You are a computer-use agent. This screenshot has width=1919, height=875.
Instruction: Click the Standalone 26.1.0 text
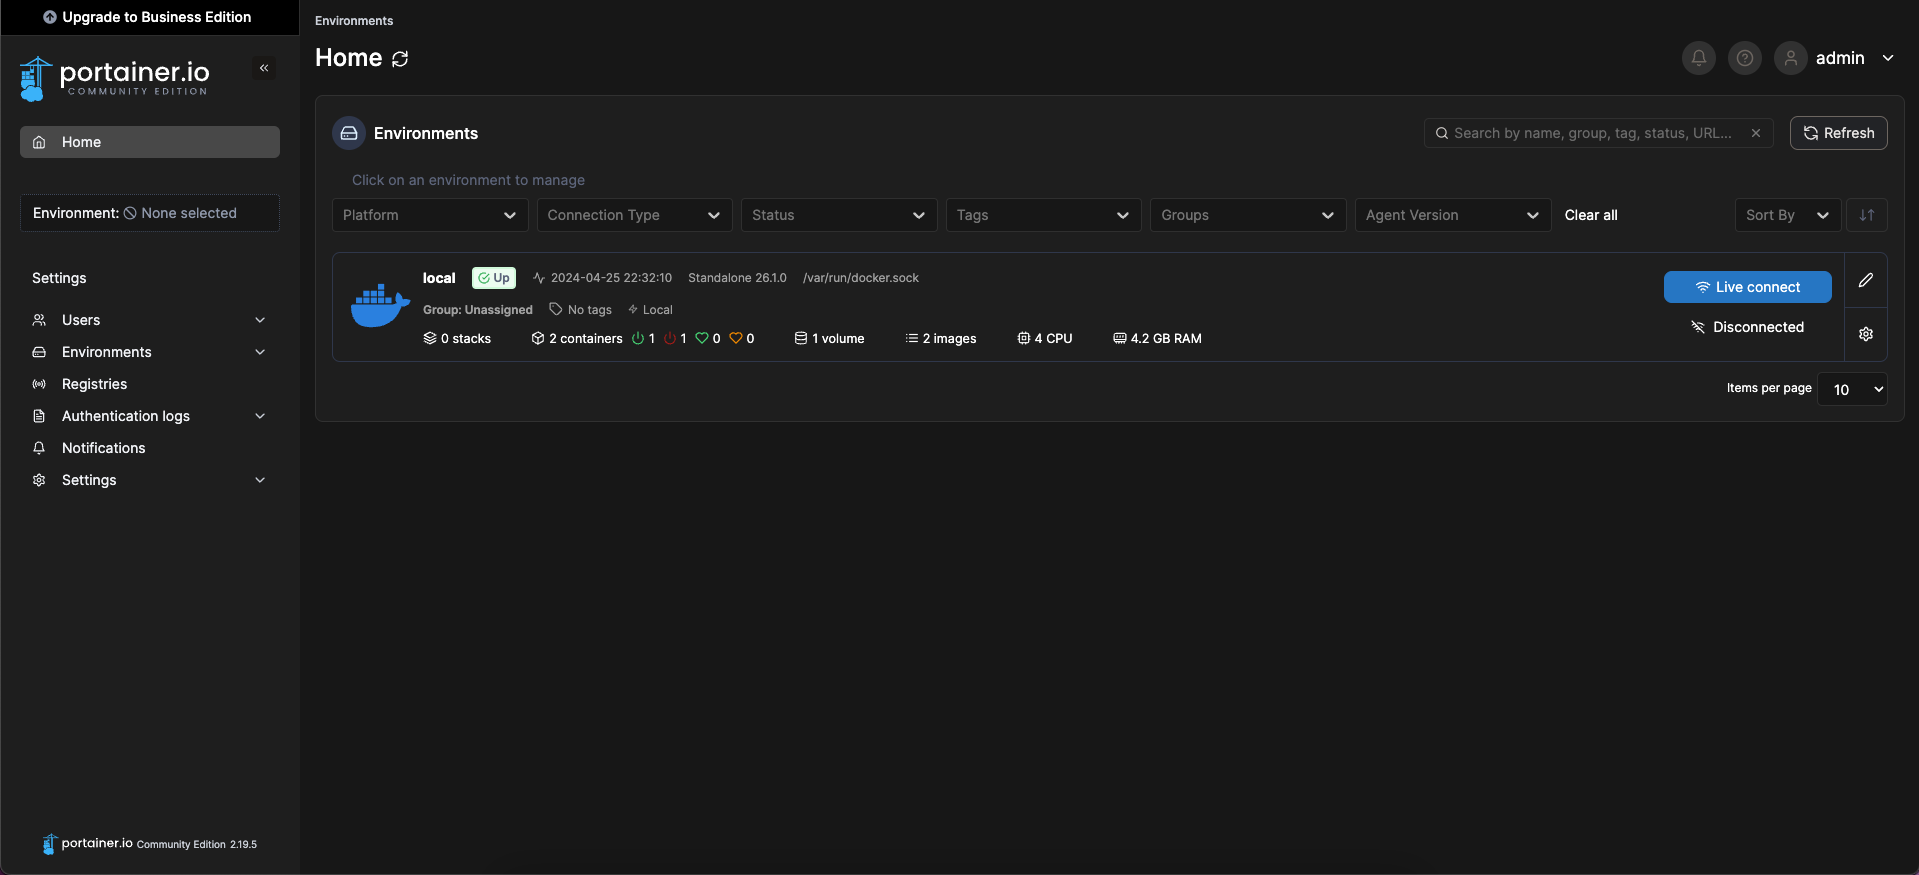click(x=737, y=278)
